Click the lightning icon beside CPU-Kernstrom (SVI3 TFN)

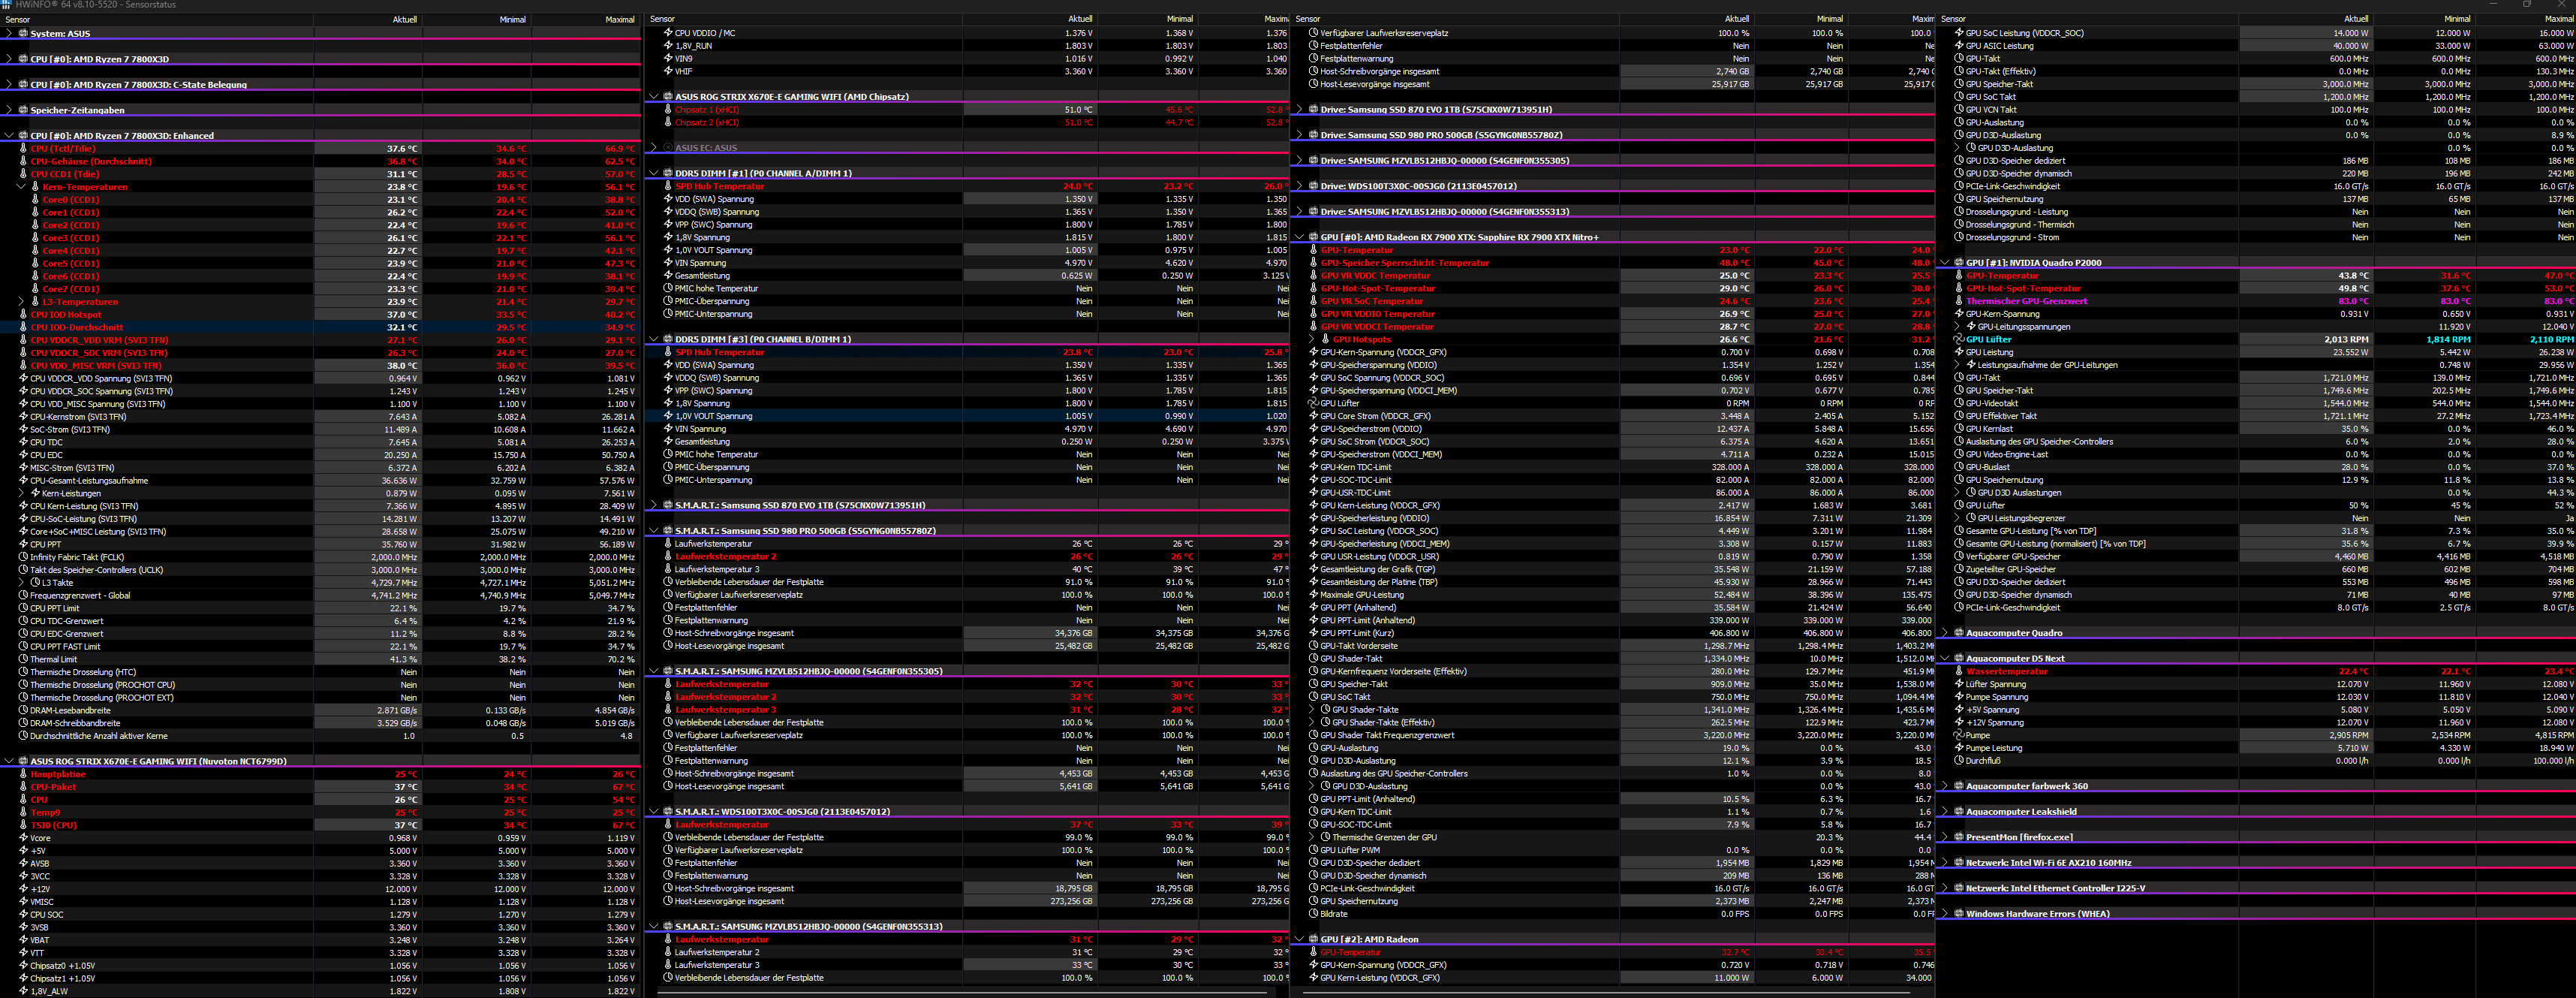(23, 417)
